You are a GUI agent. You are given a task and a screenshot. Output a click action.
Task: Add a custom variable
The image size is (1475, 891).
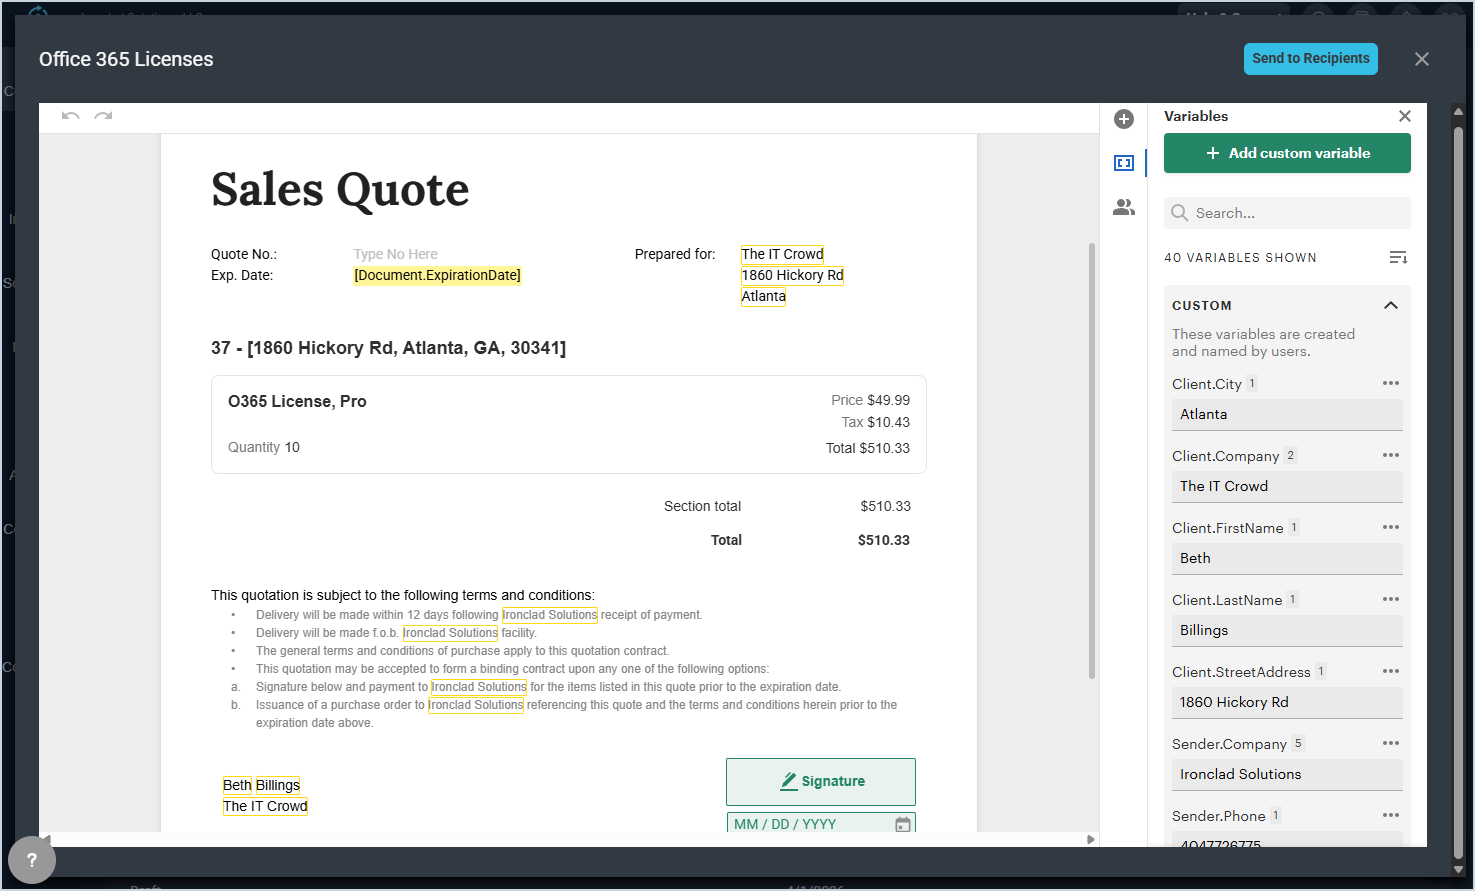[x=1287, y=153]
